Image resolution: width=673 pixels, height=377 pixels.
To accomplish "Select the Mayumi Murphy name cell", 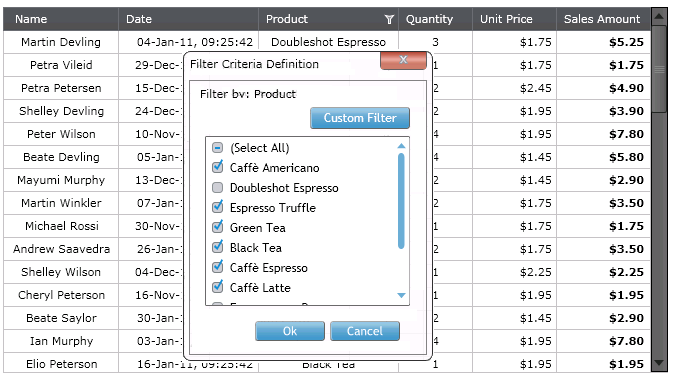I will pos(61,180).
